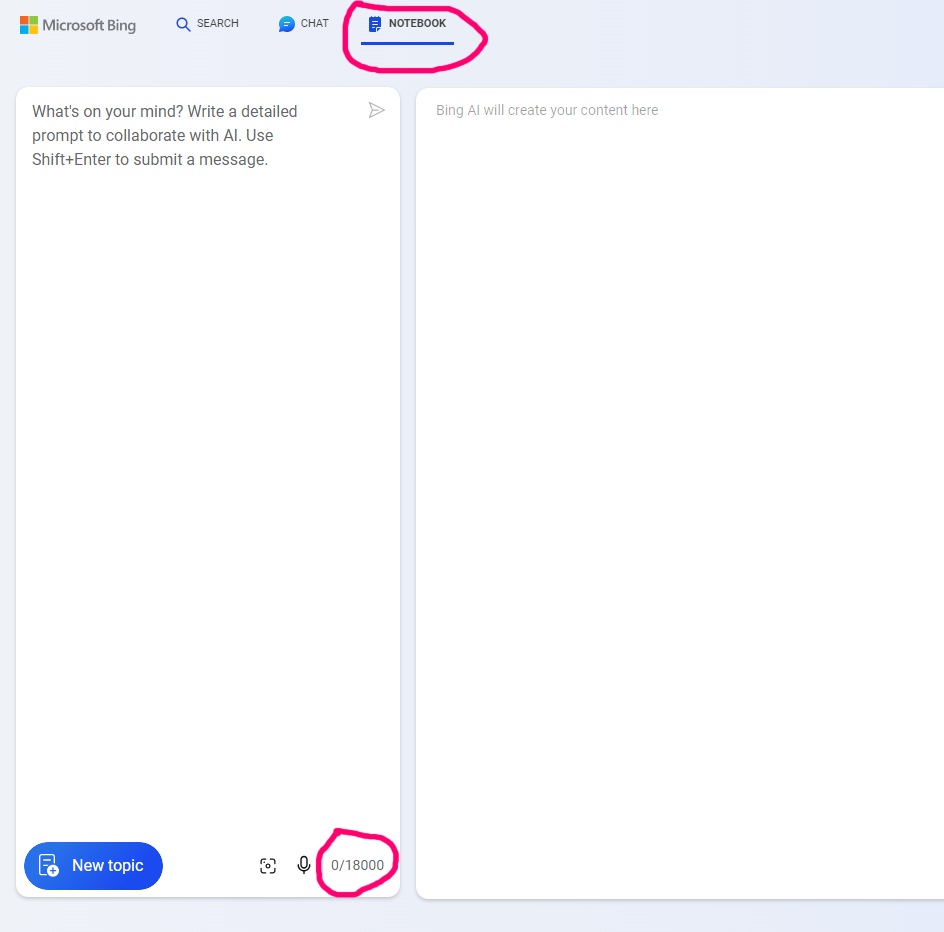This screenshot has width=944, height=932.
Task: Switch to the CHAT tab
Action: click(303, 23)
